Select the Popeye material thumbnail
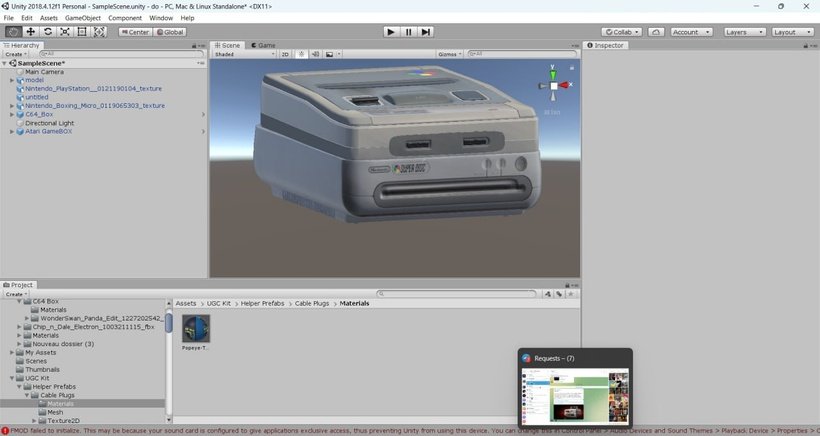 [x=196, y=329]
